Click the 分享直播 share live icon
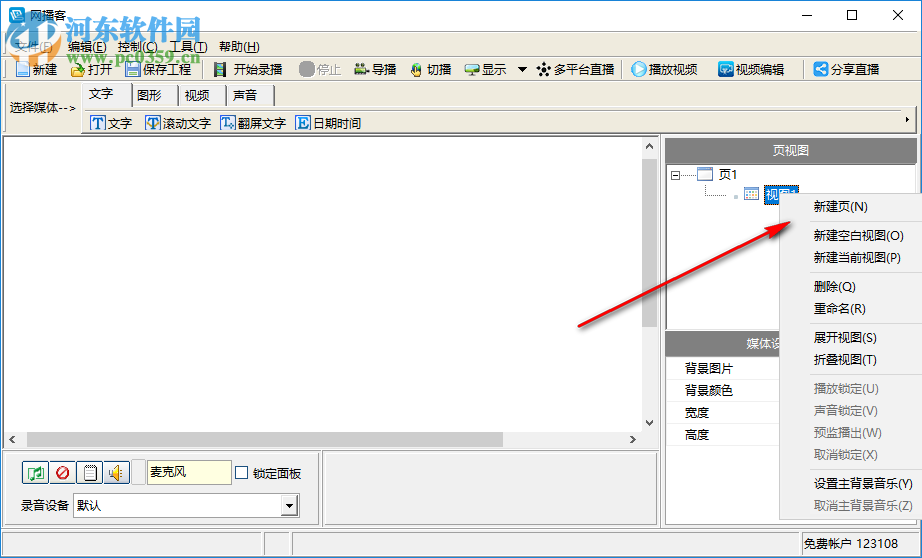Screen dimensions: 922x558 pyautogui.click(x=820, y=69)
